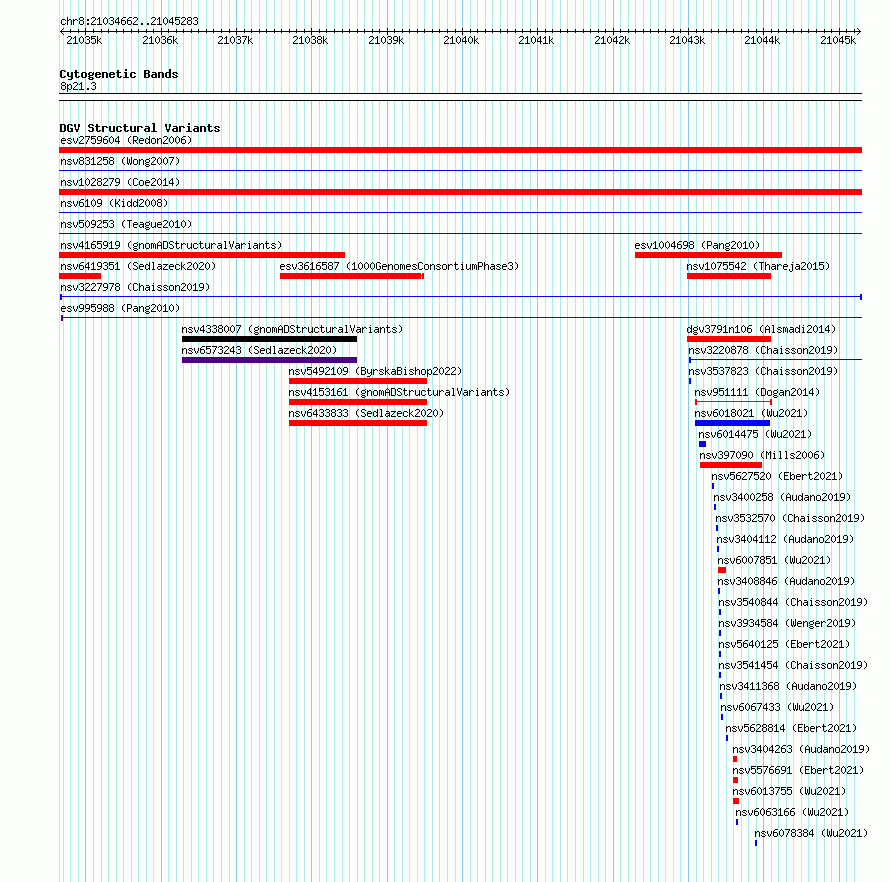Open nsv509253 (Teague2010) variant label
The height and width of the screenshot is (882, 890).
[x=126, y=224]
